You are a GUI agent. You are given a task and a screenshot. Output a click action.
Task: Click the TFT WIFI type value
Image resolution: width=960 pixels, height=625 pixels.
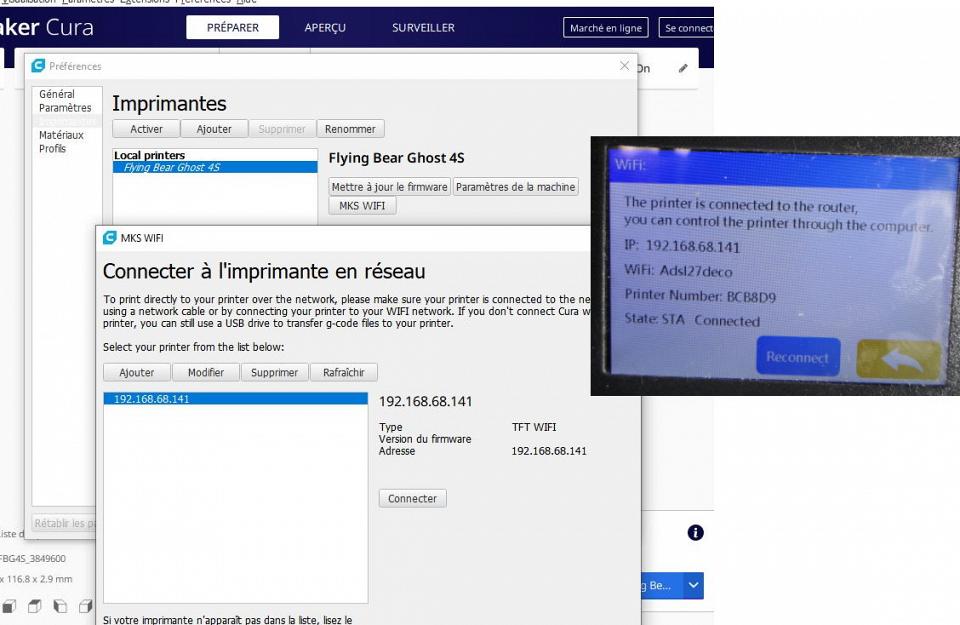pos(534,427)
